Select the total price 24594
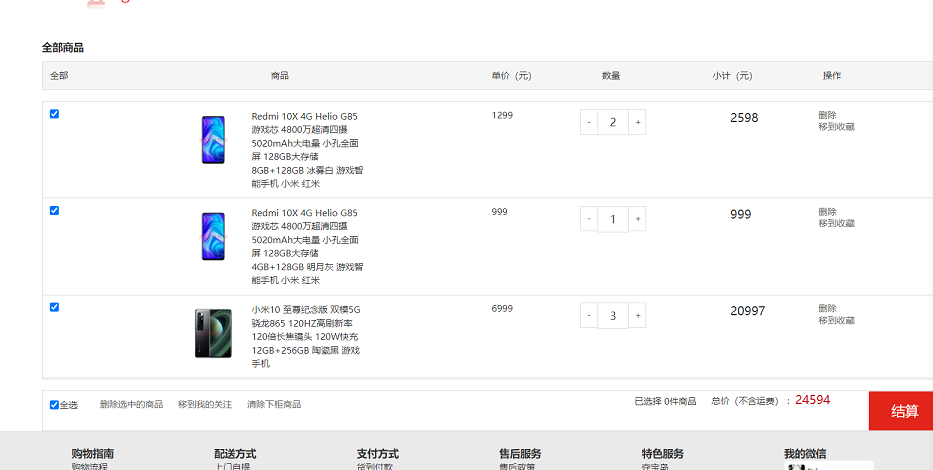 coord(812,400)
